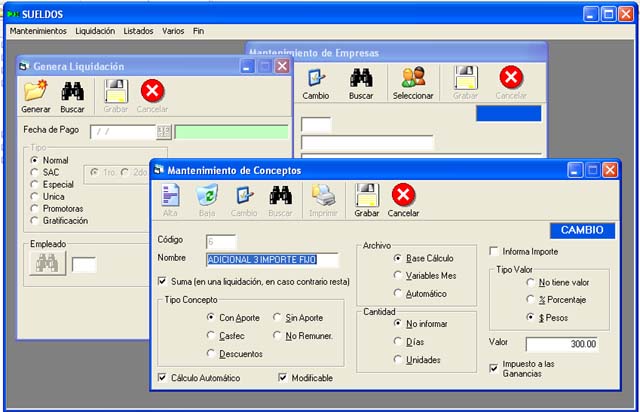The image size is (640, 412).
Task: Click the Valor input field
Action: click(x=562, y=344)
